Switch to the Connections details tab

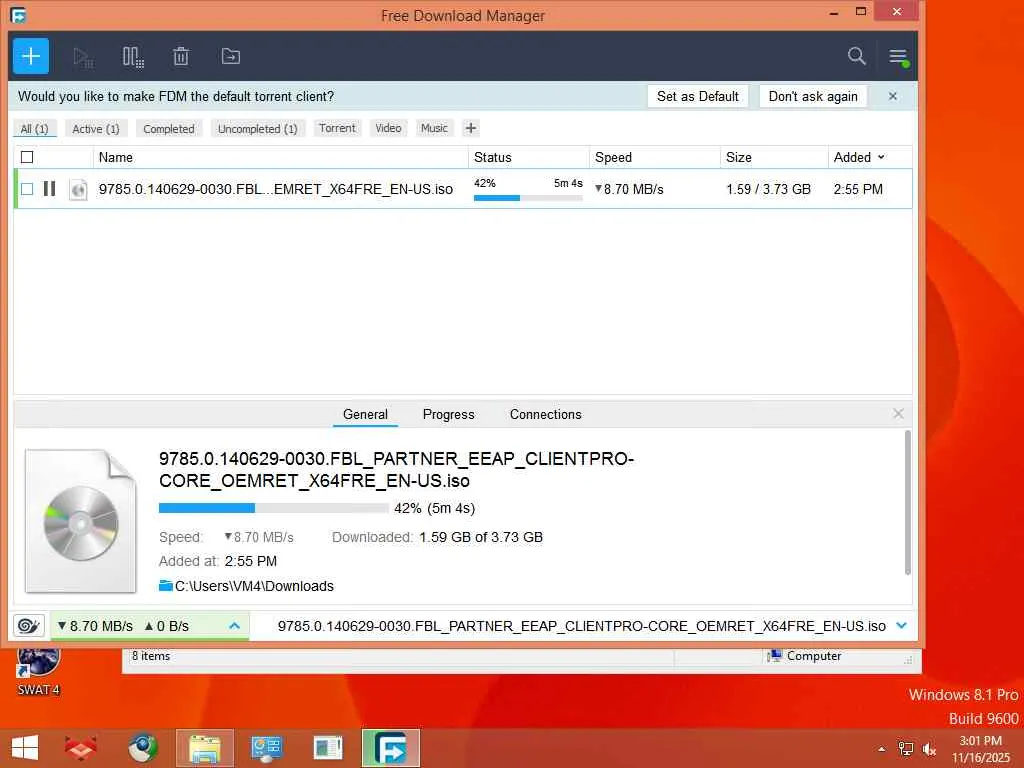[545, 414]
